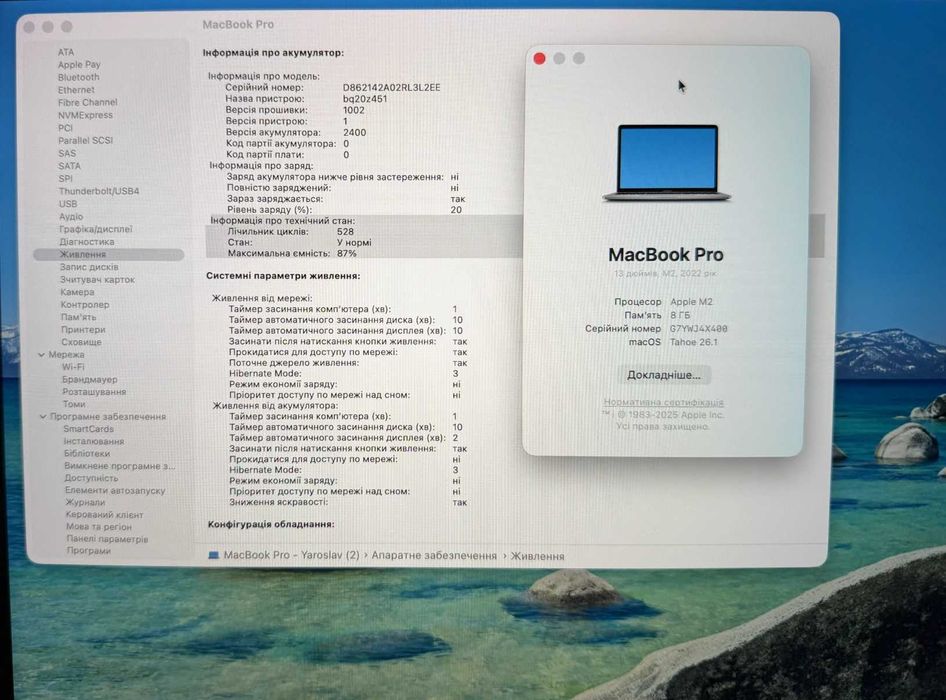Select Аудіо in the sidebar
946x700 pixels.
point(71,217)
